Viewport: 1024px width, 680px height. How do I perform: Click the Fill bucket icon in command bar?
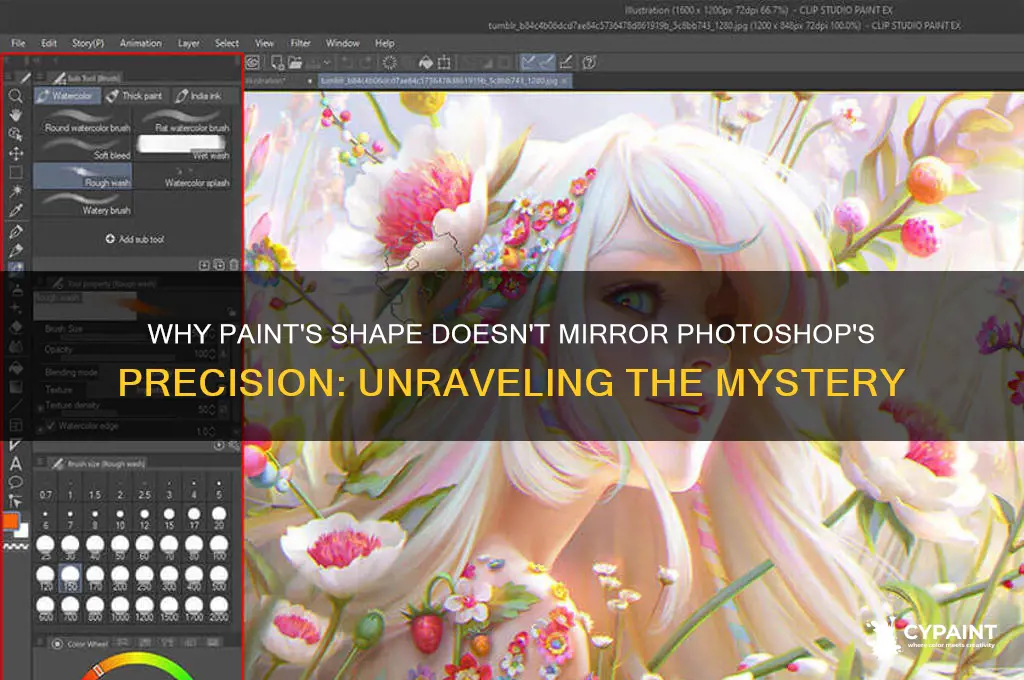pos(426,62)
